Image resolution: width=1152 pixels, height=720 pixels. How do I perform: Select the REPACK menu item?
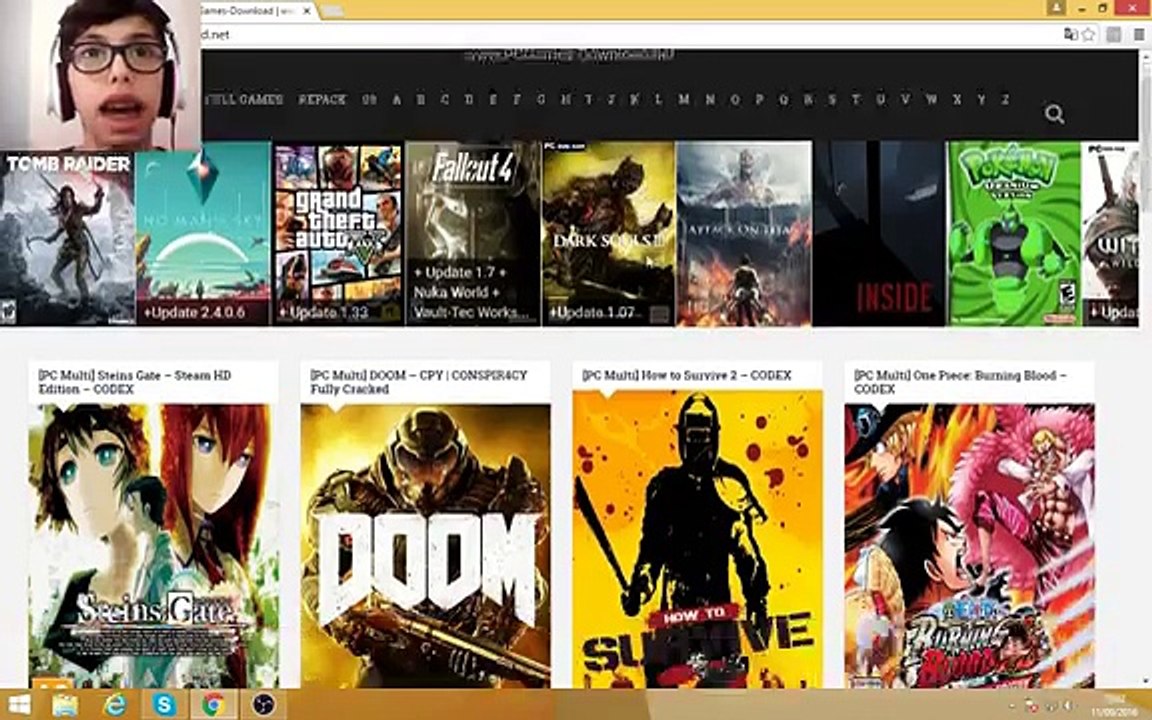(323, 99)
